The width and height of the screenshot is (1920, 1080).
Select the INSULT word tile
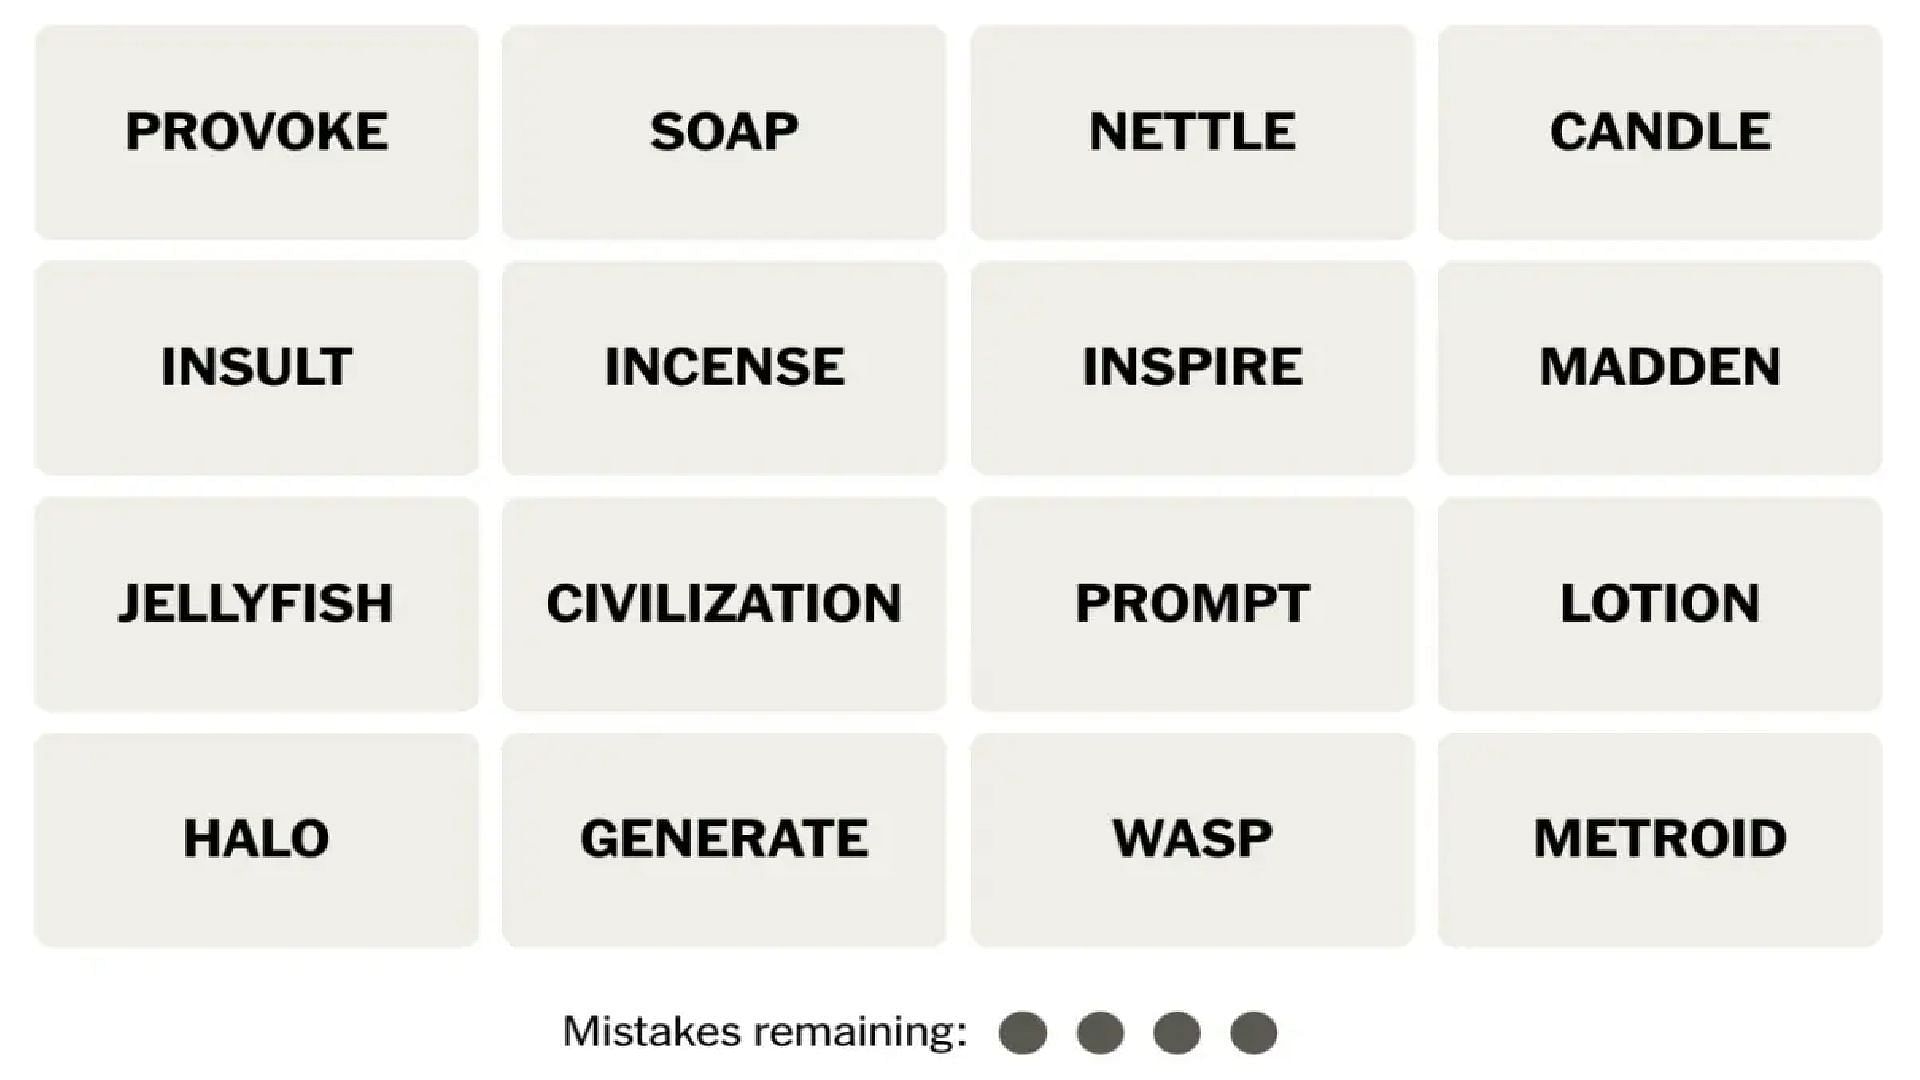(x=256, y=365)
